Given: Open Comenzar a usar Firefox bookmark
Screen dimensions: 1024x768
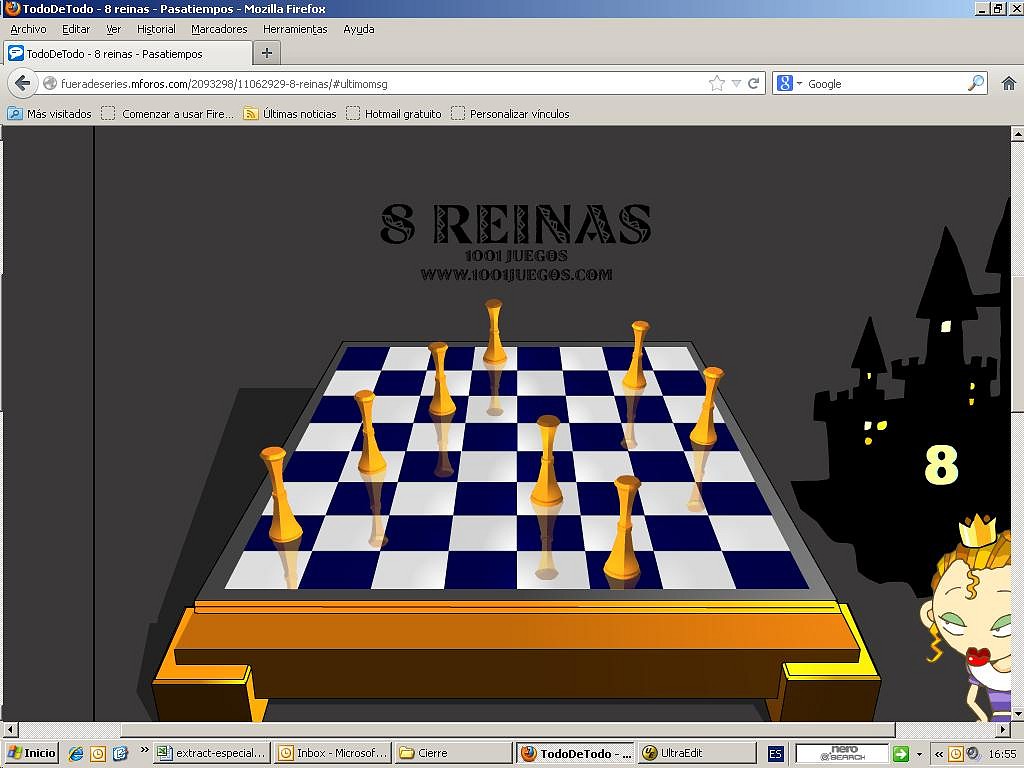Looking at the screenshot, I should click(x=168, y=114).
